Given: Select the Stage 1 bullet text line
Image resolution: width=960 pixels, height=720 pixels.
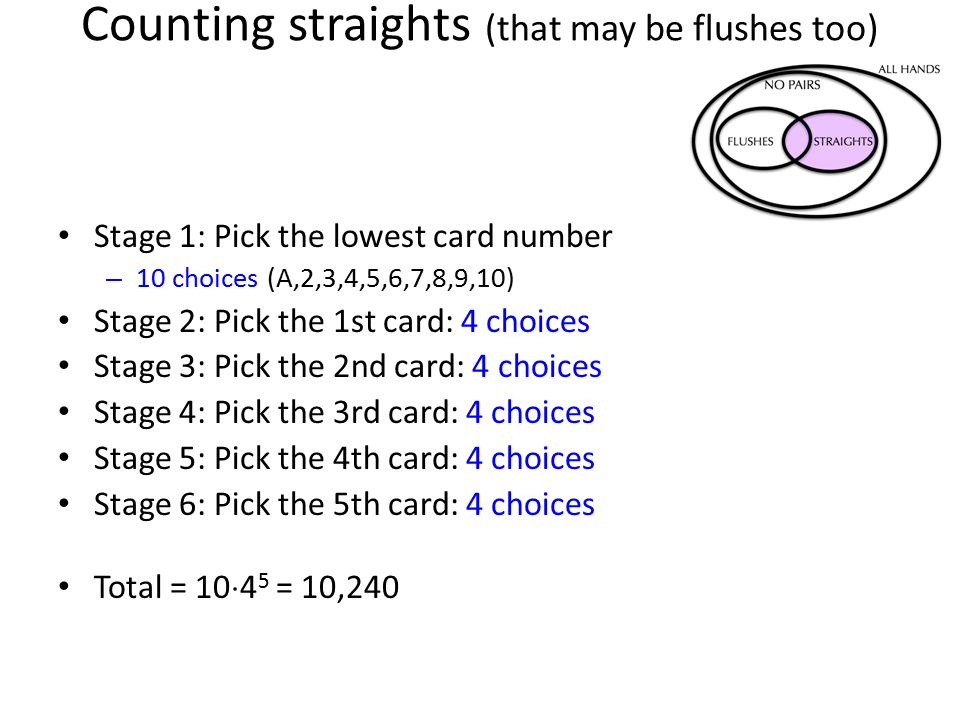Looking at the screenshot, I should click(353, 237).
